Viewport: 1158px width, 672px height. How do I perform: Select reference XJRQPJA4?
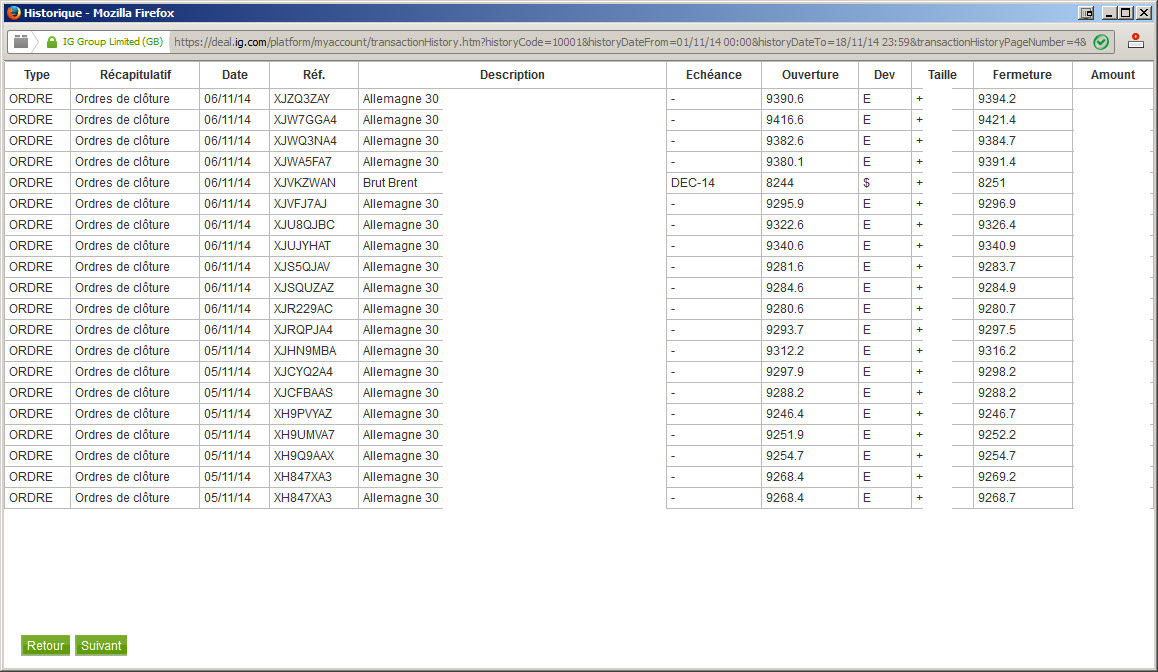[x=303, y=330]
